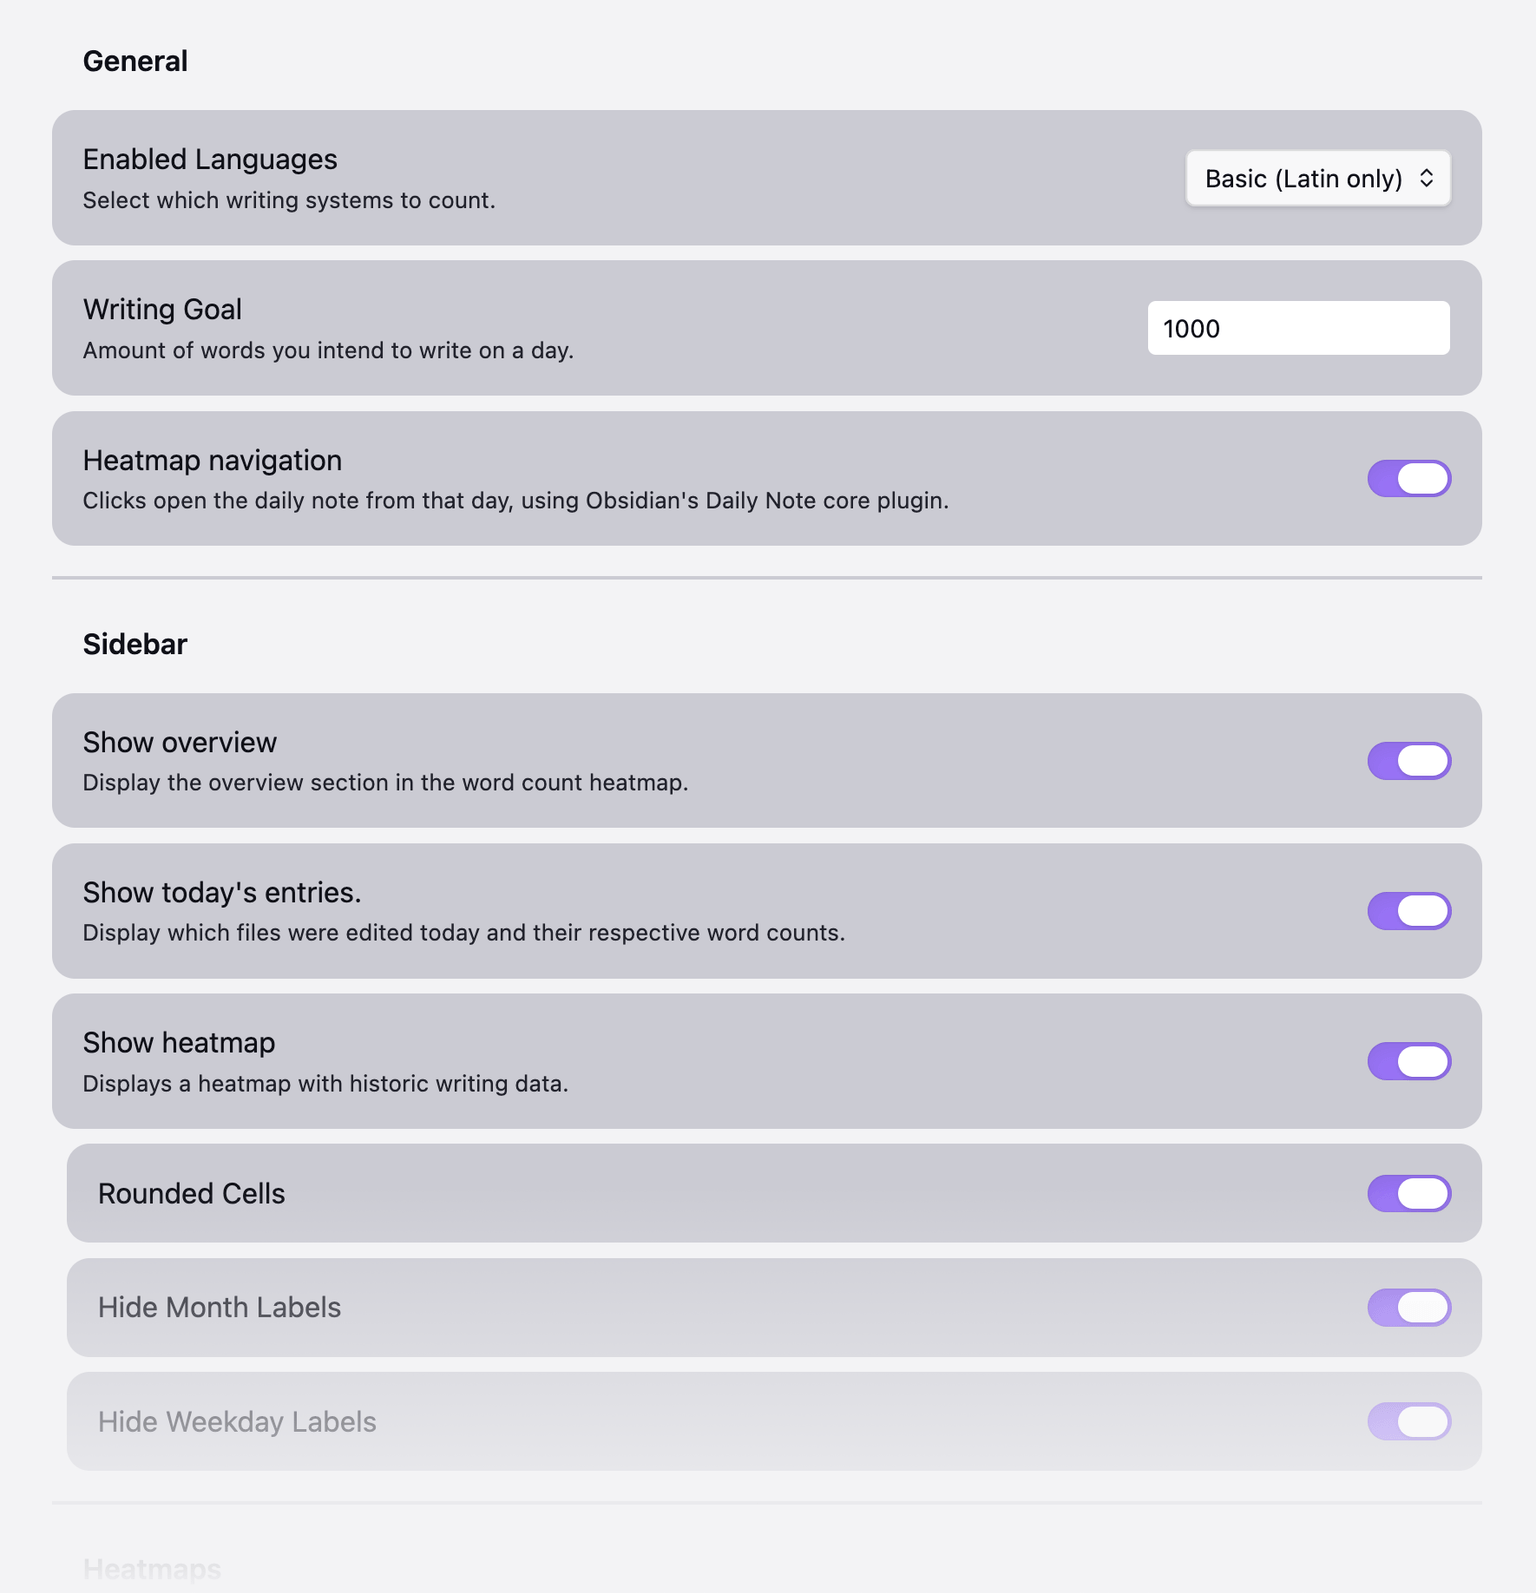
Task: Click the Daily Note core plugin description
Action: click(x=516, y=500)
